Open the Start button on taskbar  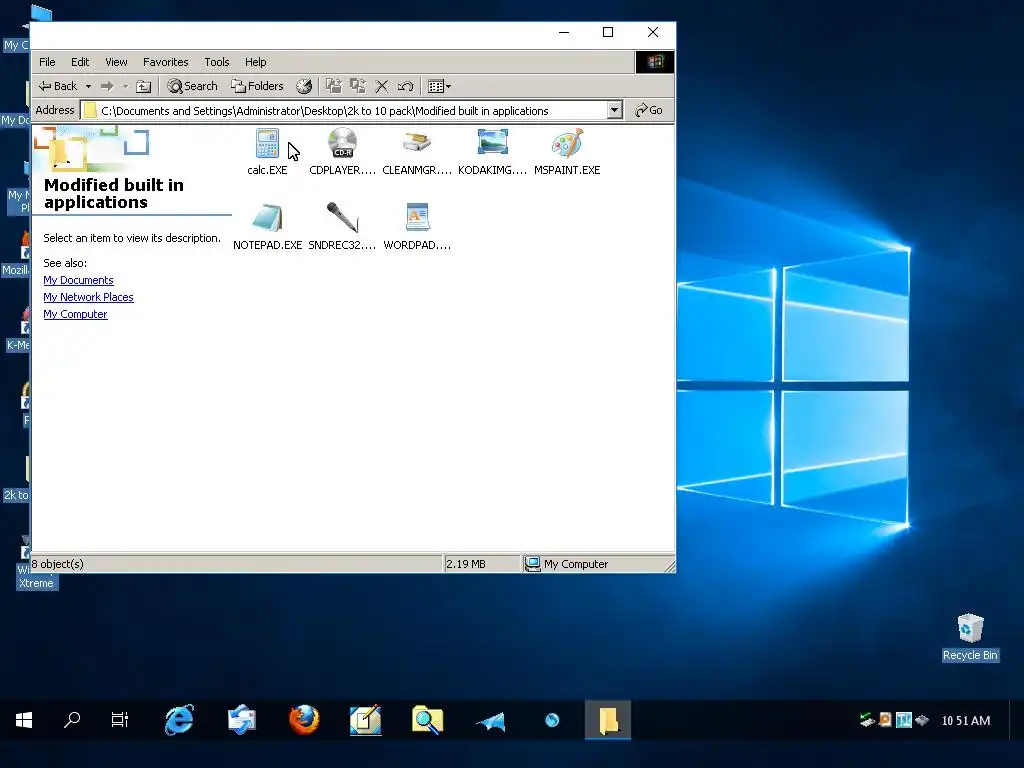[24, 720]
